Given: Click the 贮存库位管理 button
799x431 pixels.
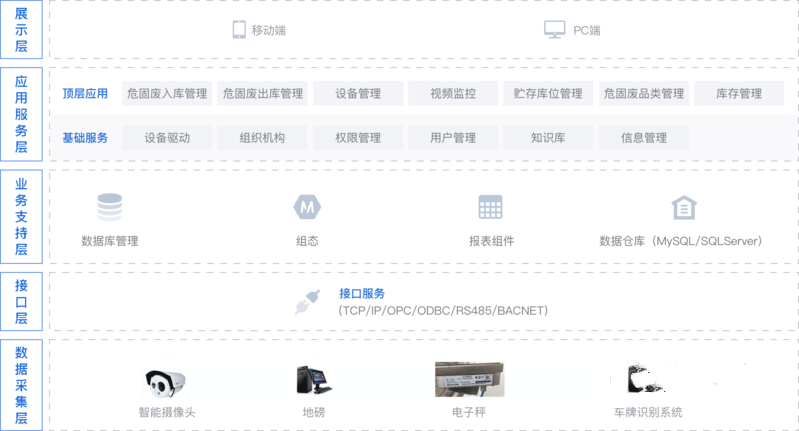Looking at the screenshot, I should tap(548, 94).
